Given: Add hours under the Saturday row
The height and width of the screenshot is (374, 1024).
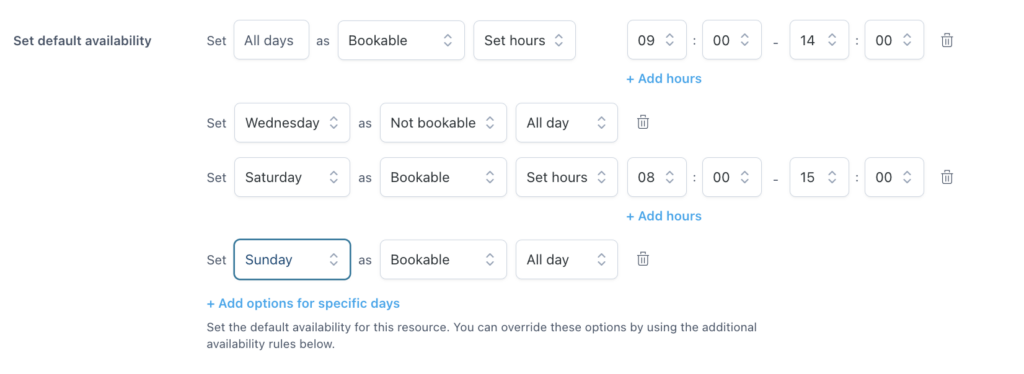Looking at the screenshot, I should (664, 216).
